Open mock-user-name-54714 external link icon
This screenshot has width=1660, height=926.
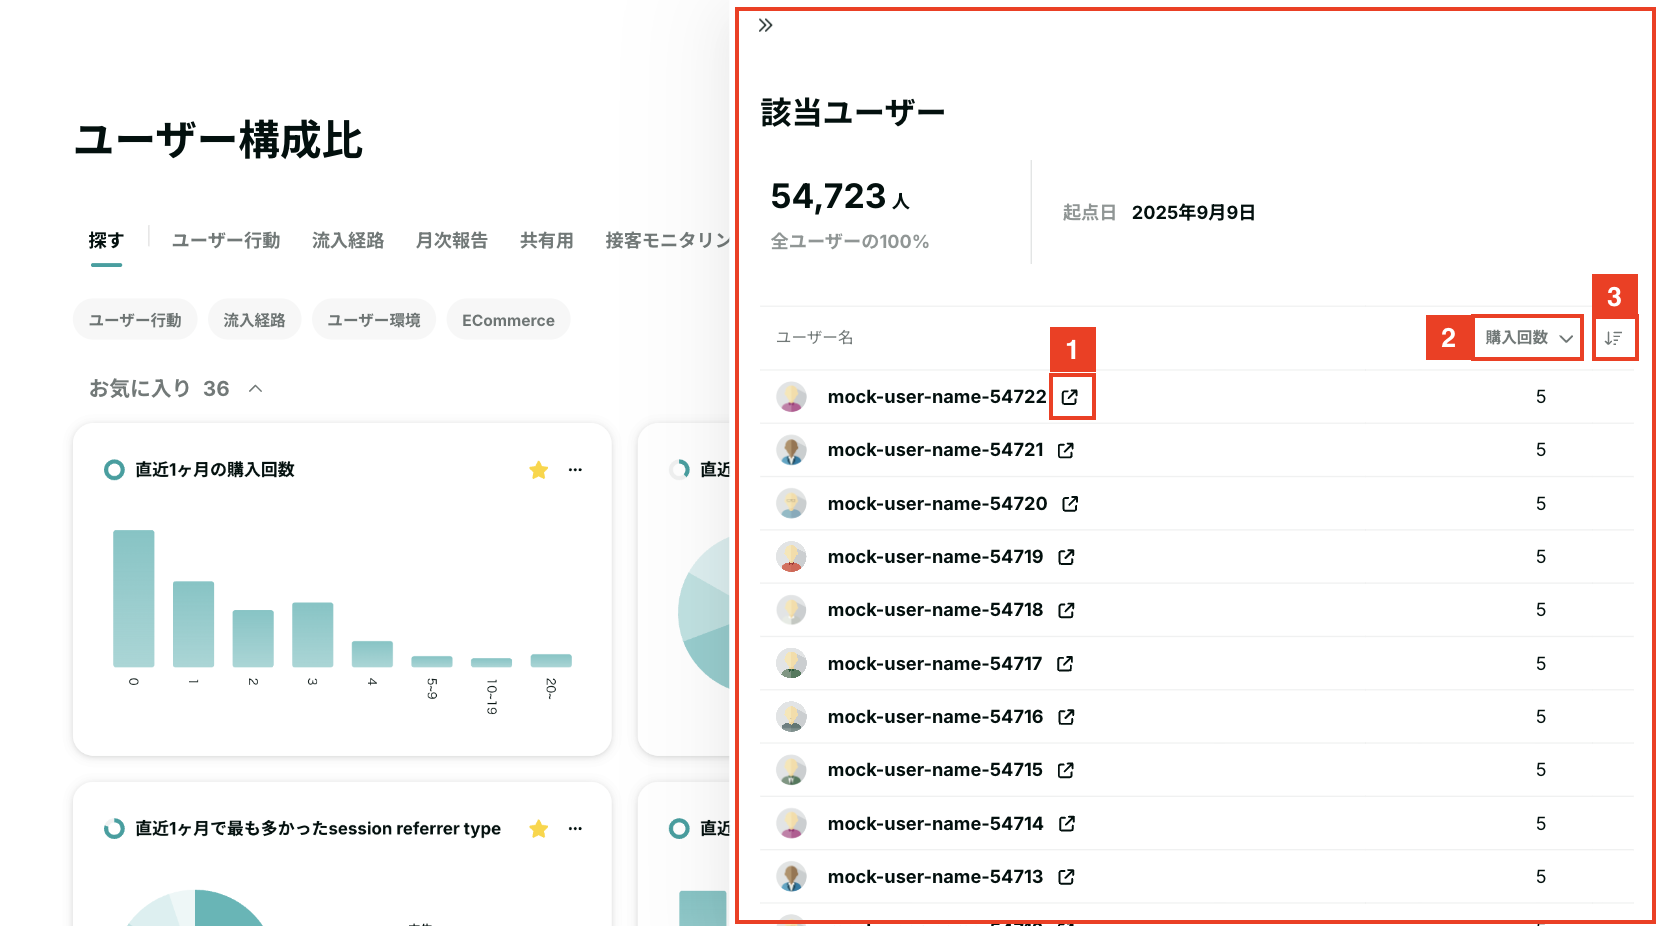tap(1067, 824)
